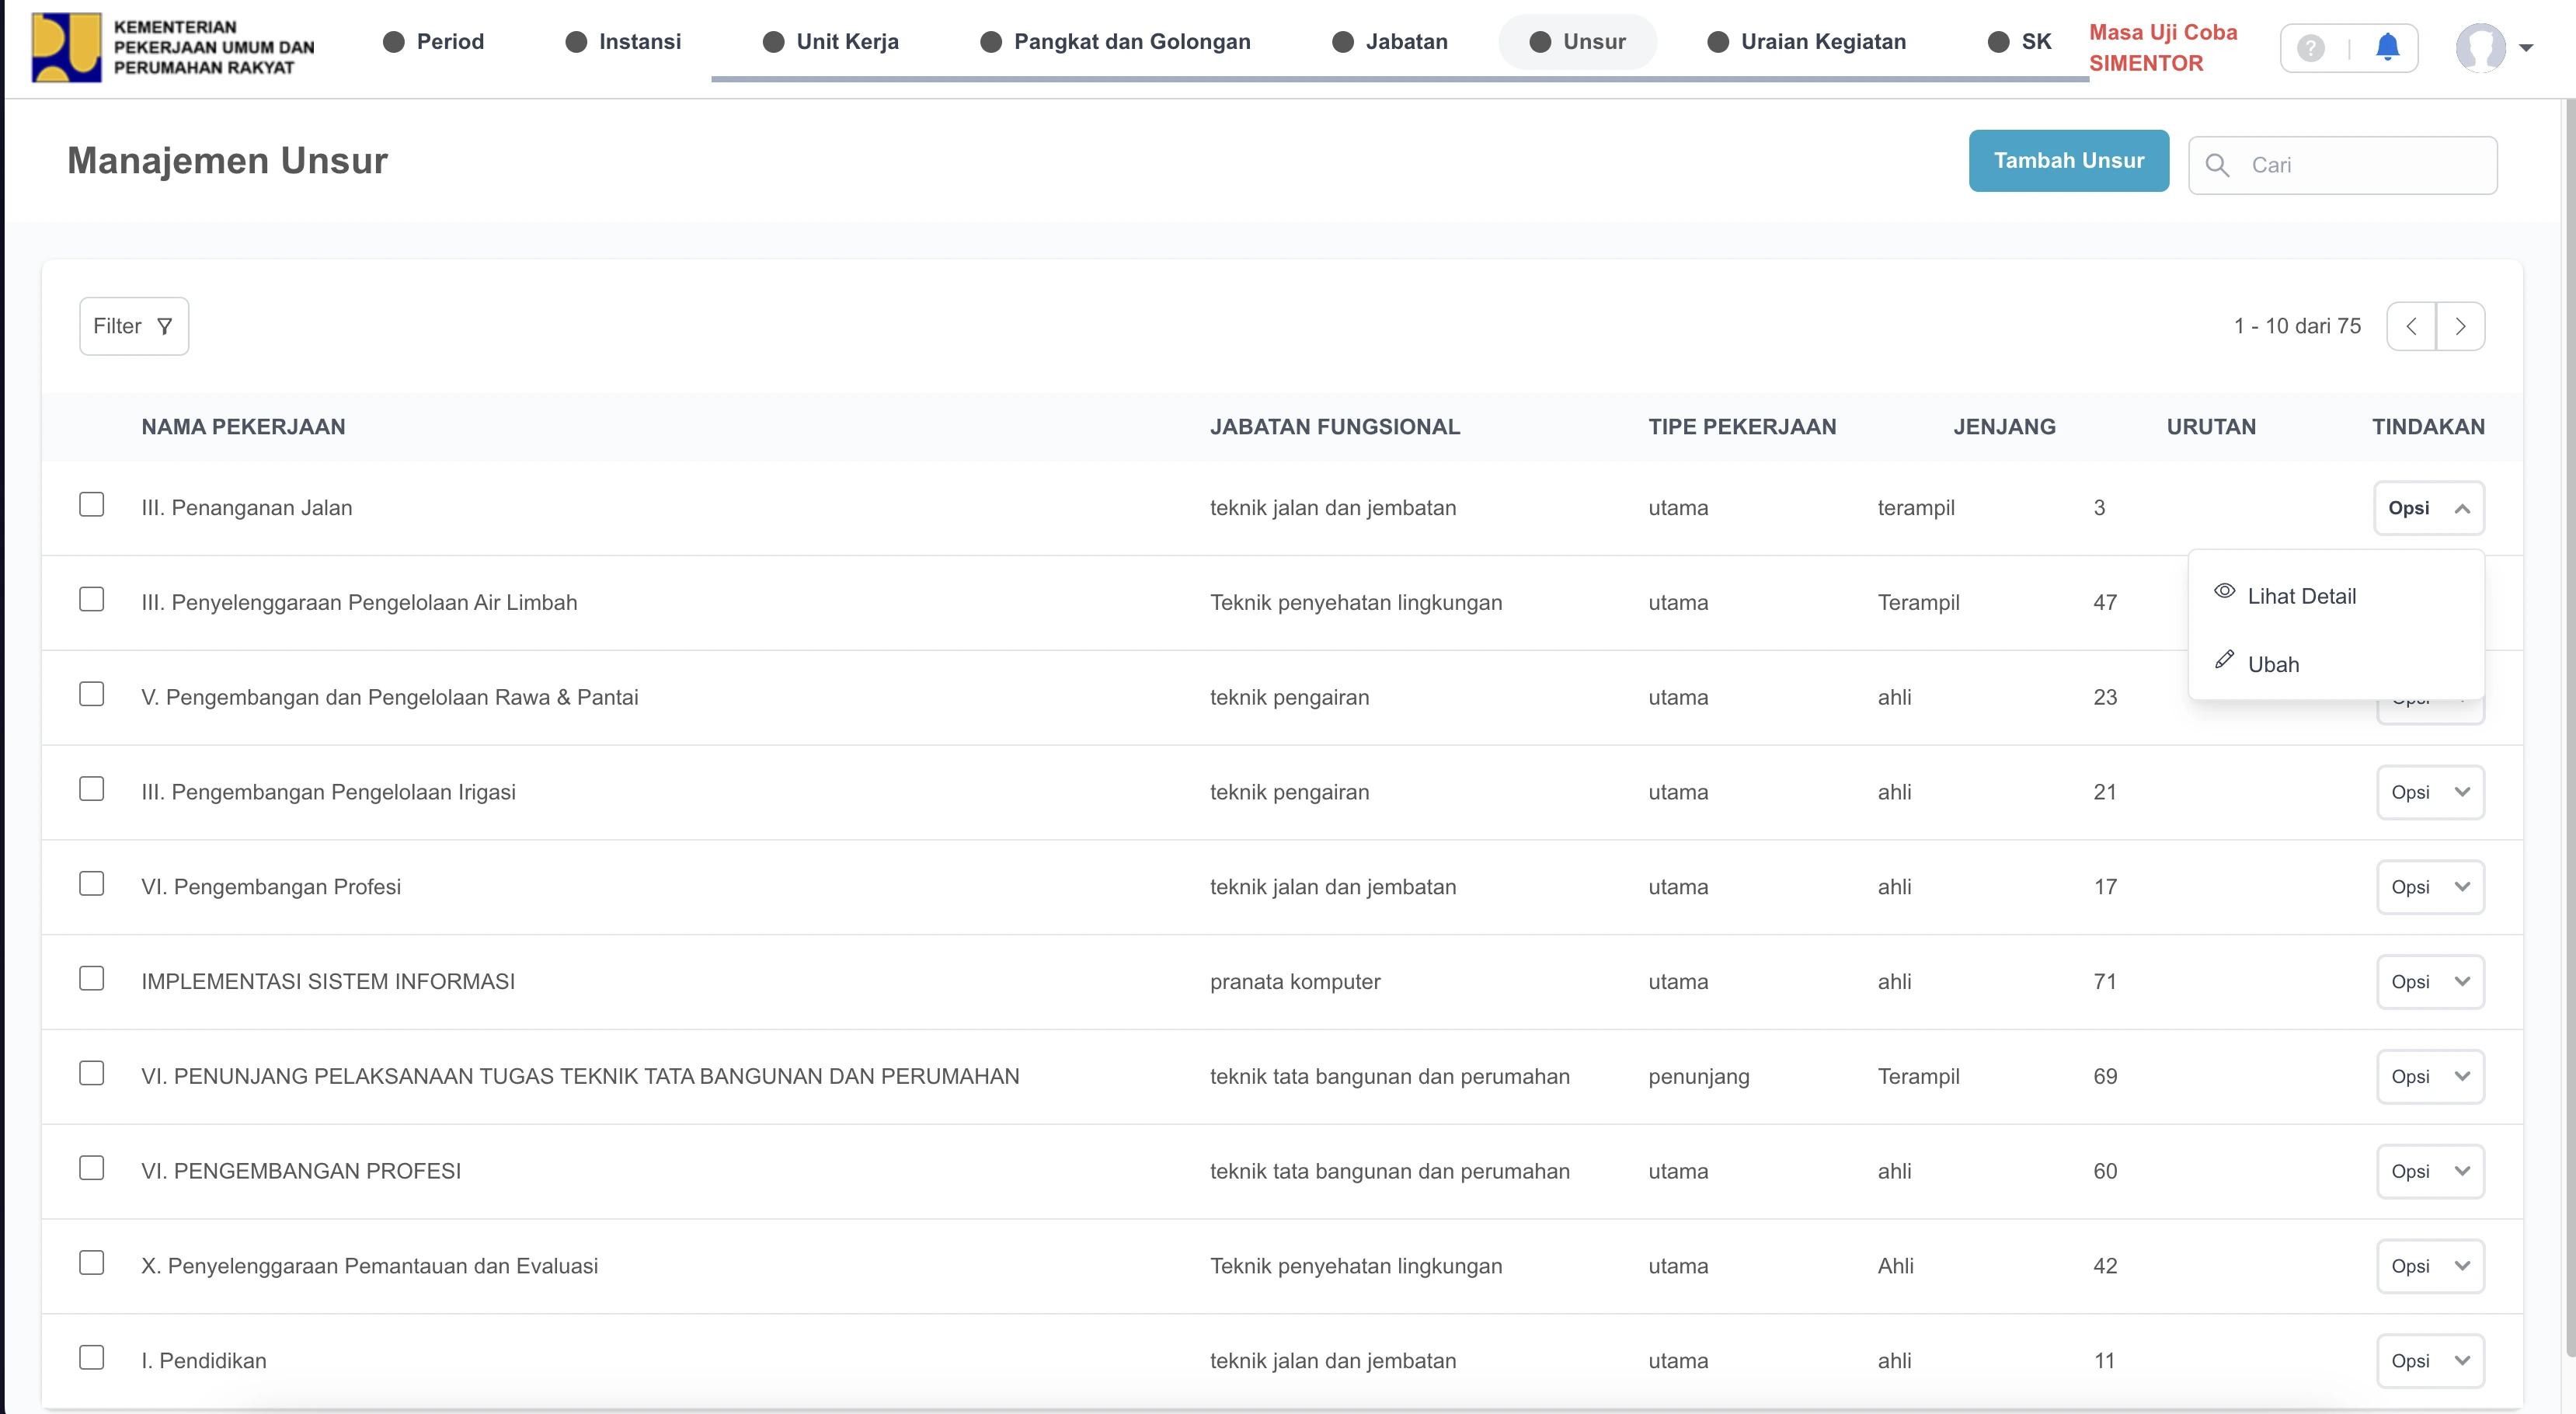Expand Opsi dropdown for VI. Pengembangan Profesi
Image resolution: width=2576 pixels, height=1414 pixels.
tap(2429, 887)
